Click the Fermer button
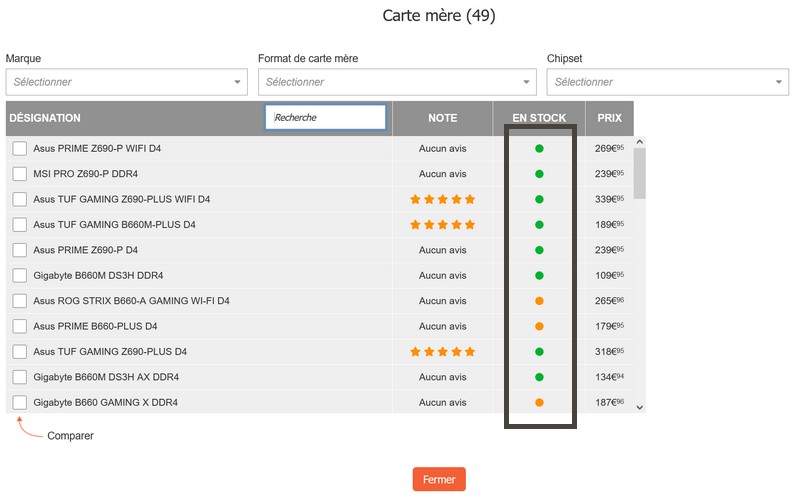The width and height of the screenshot is (800, 497). pyautogui.click(x=439, y=479)
